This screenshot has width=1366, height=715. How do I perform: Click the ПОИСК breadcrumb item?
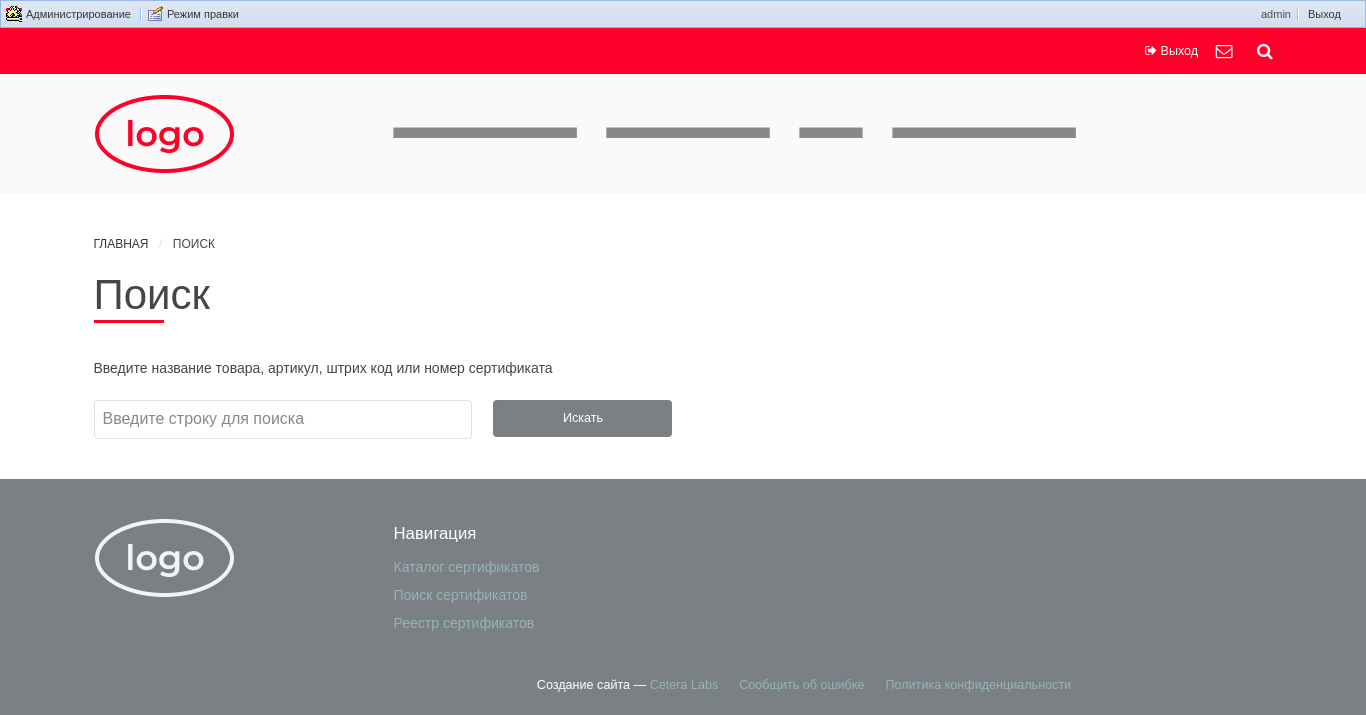194,244
